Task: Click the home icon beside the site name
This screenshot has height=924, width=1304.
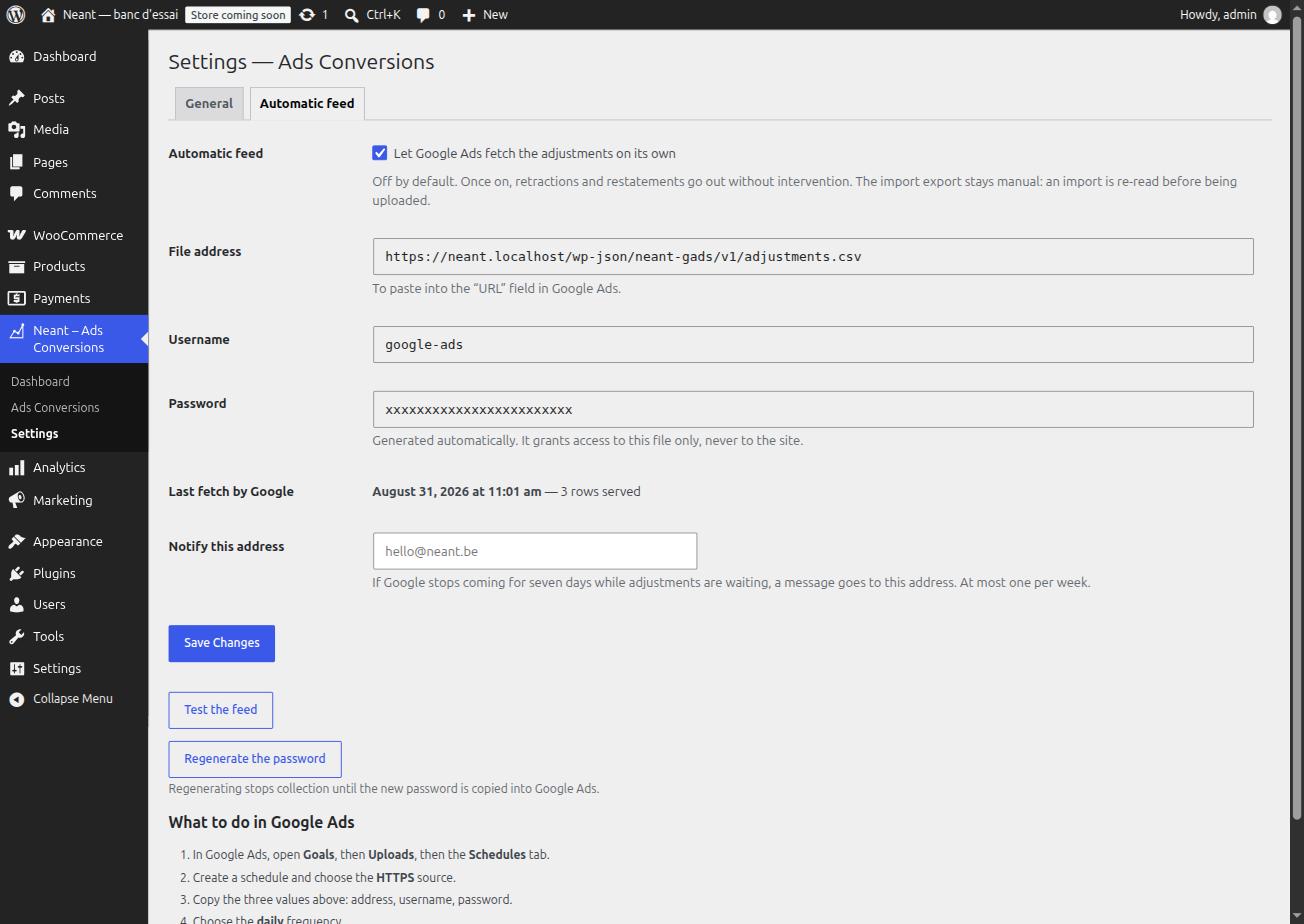Action: pos(48,15)
